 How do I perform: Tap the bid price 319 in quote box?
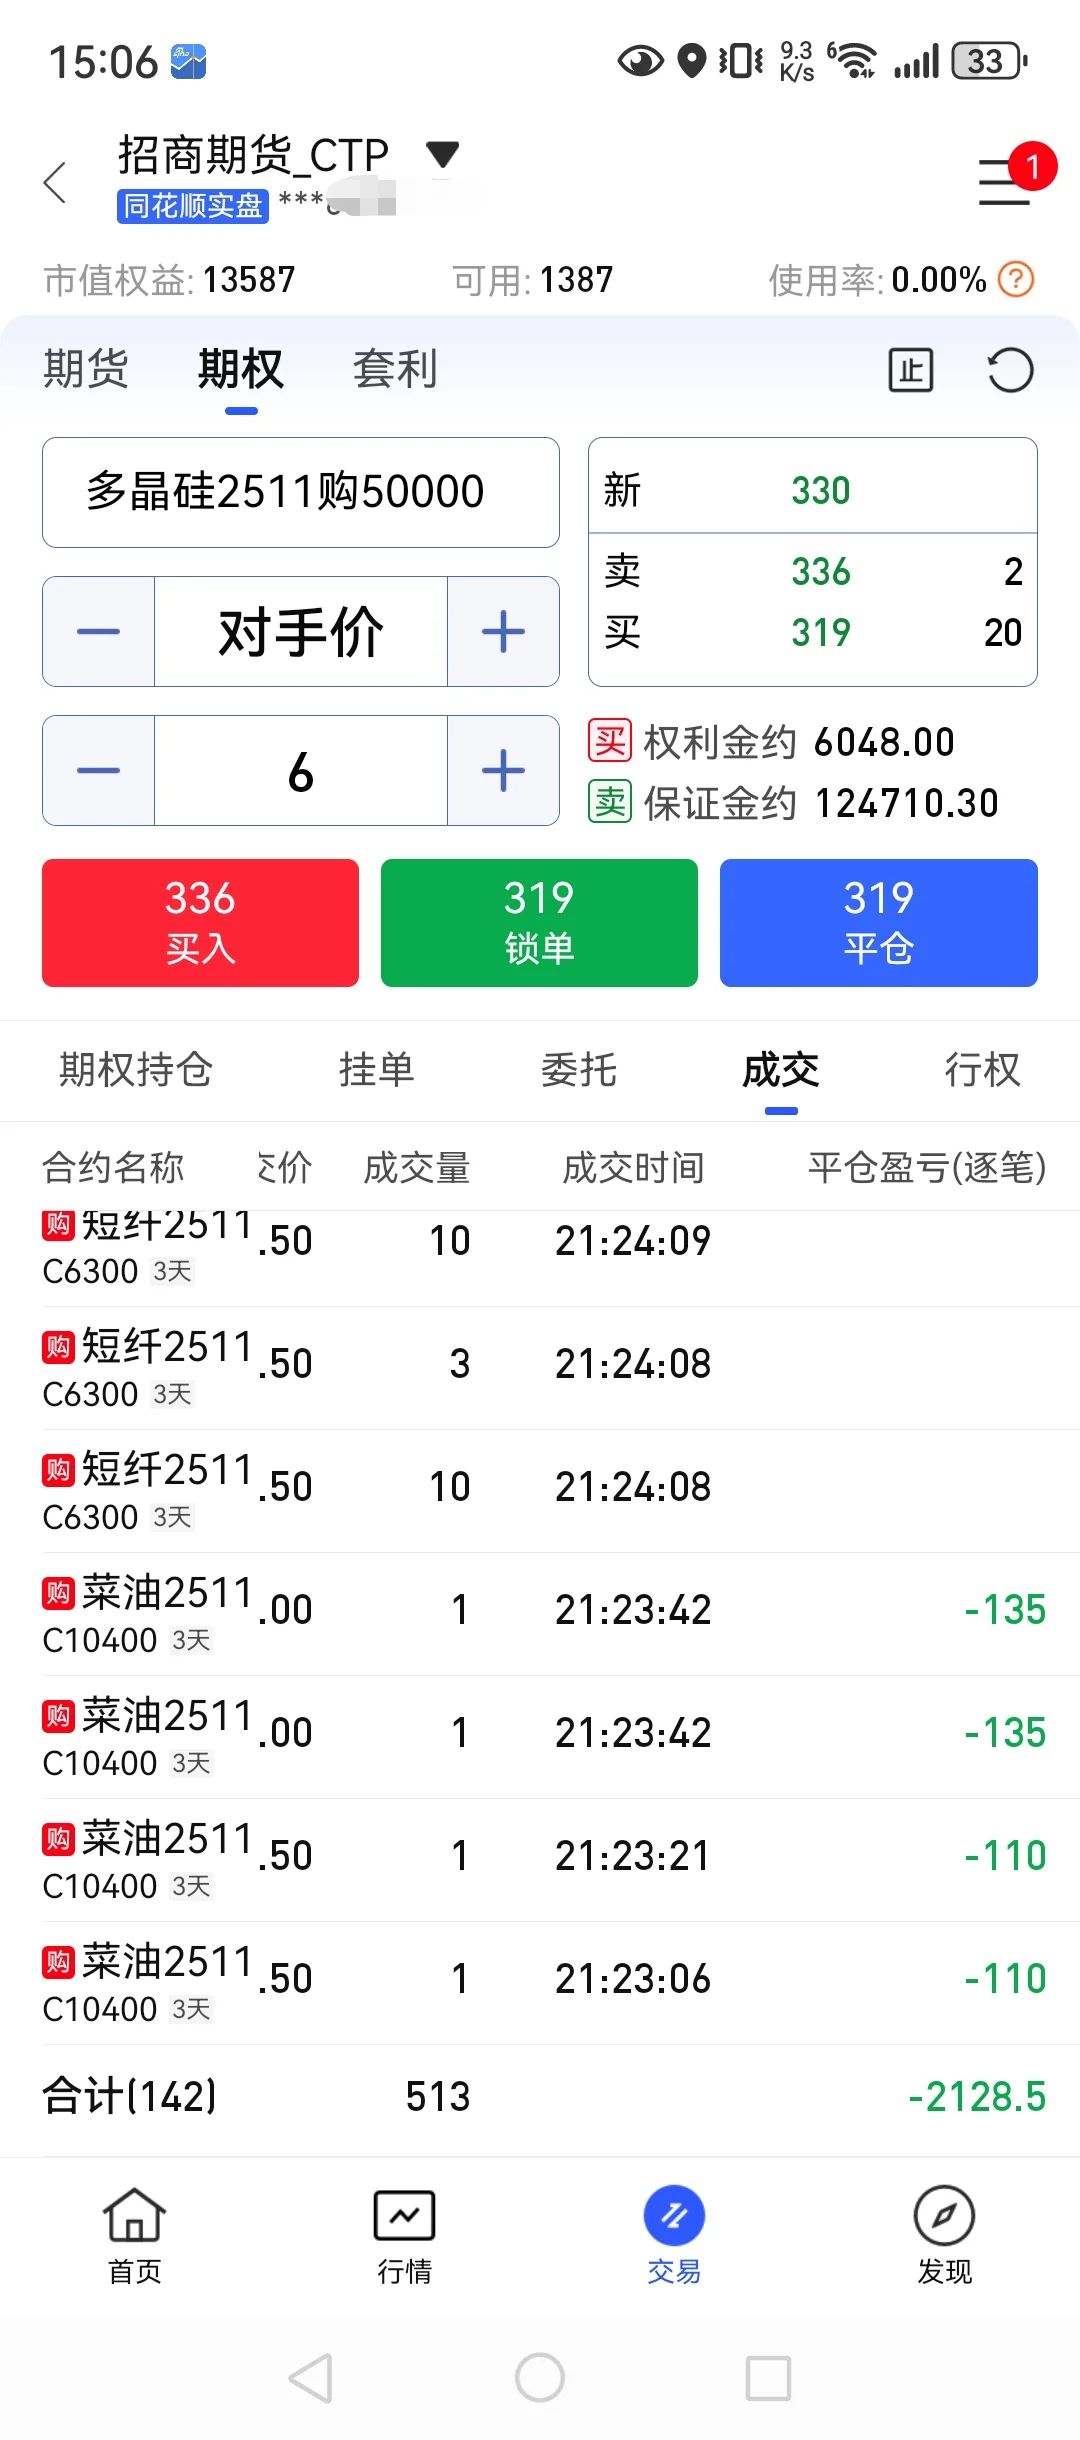click(821, 632)
